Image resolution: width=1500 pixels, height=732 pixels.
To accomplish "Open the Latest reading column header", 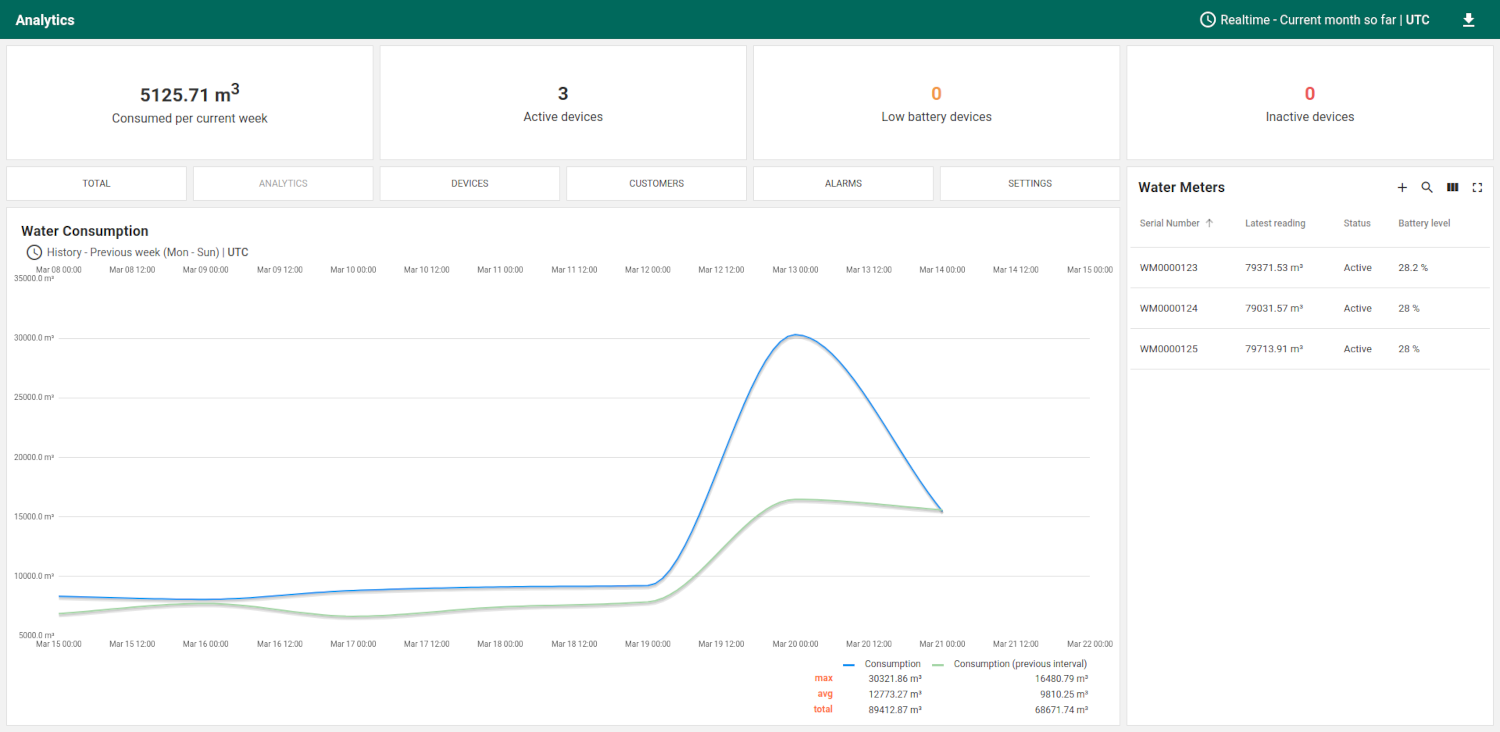I will (x=1275, y=223).
